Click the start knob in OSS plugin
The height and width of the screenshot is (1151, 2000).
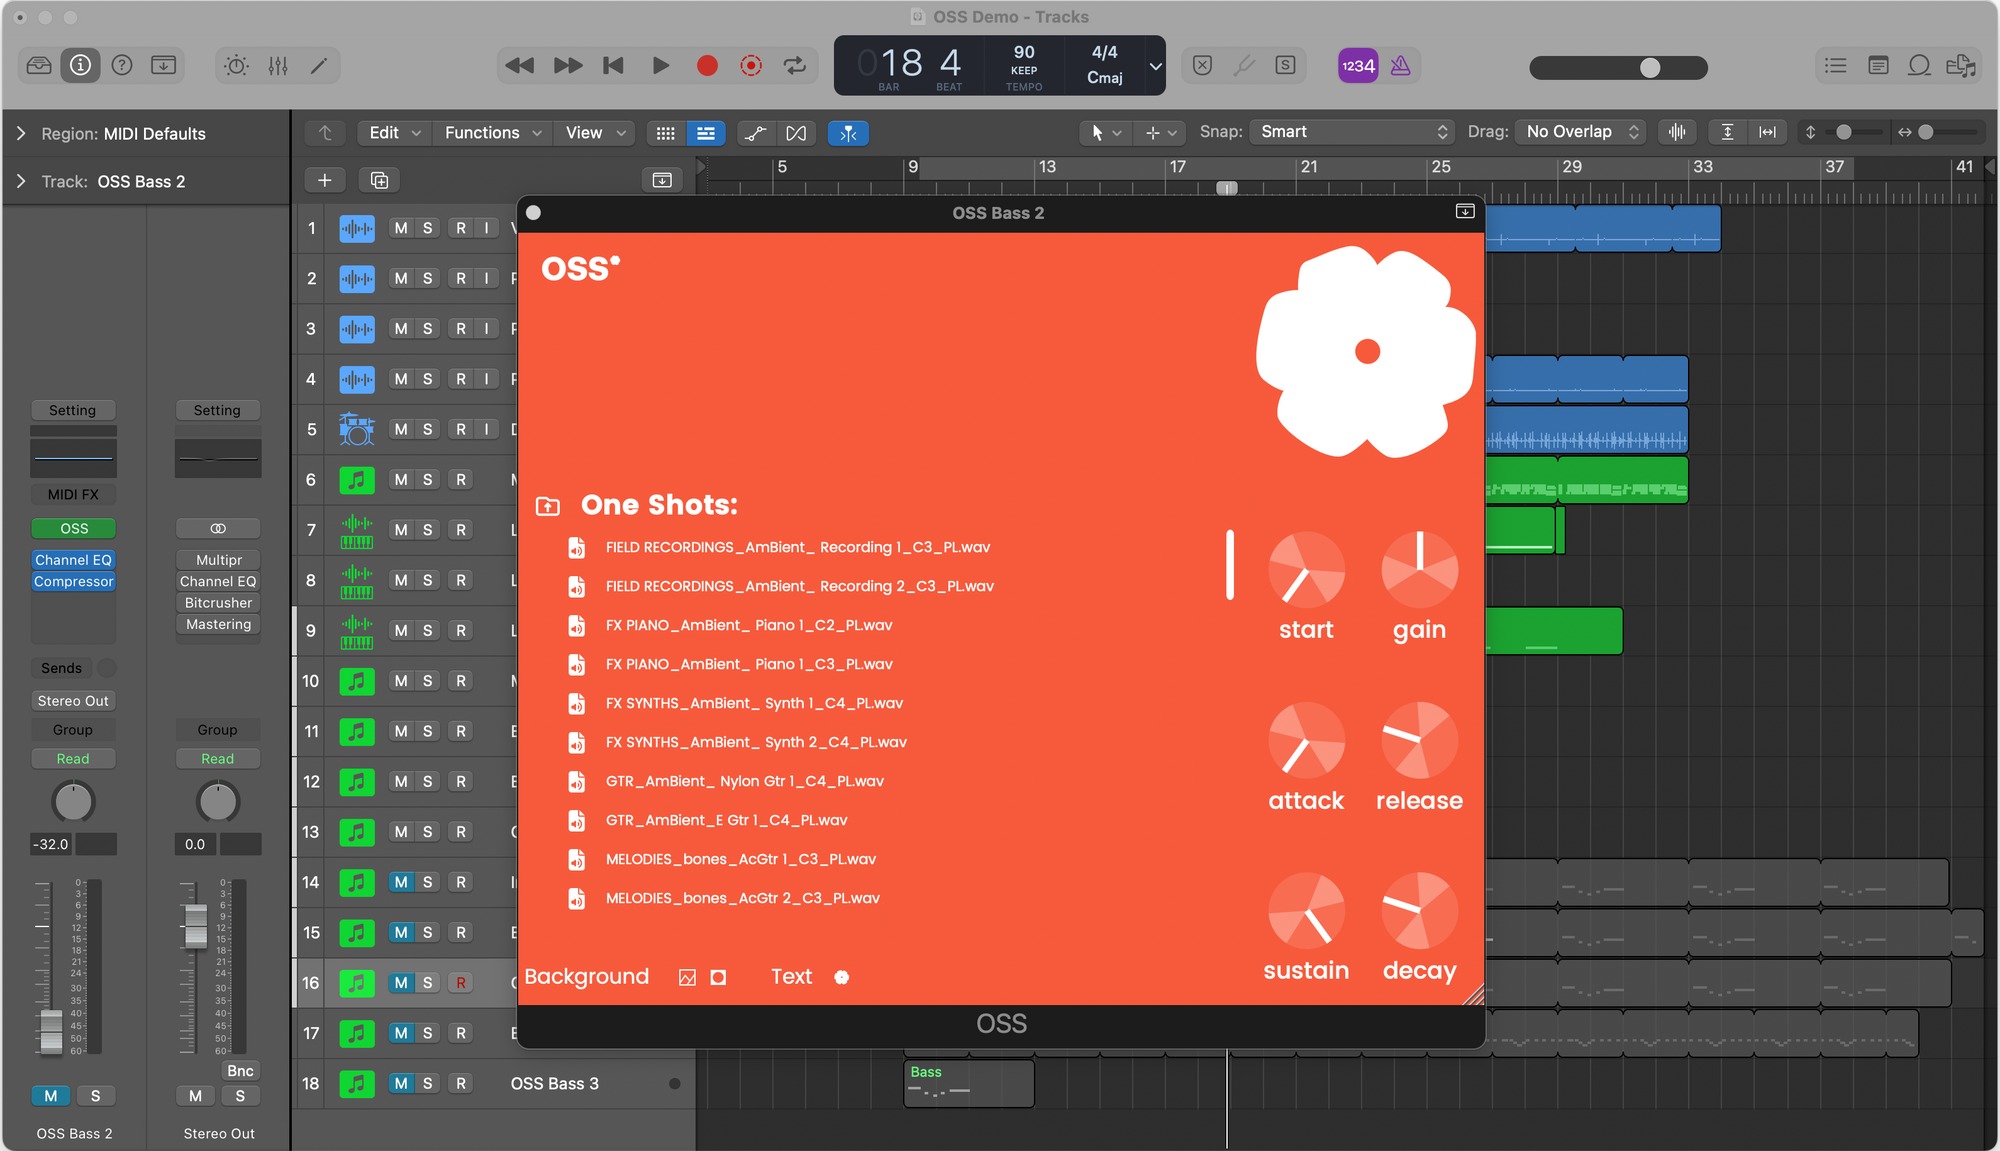(1306, 570)
